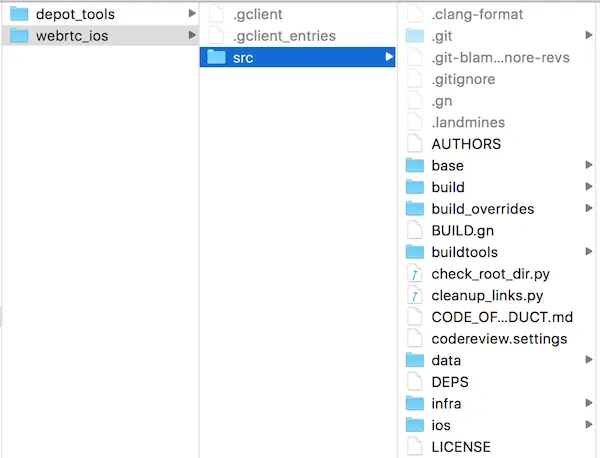
Task: Click the ios folder icon
Action: (415, 425)
